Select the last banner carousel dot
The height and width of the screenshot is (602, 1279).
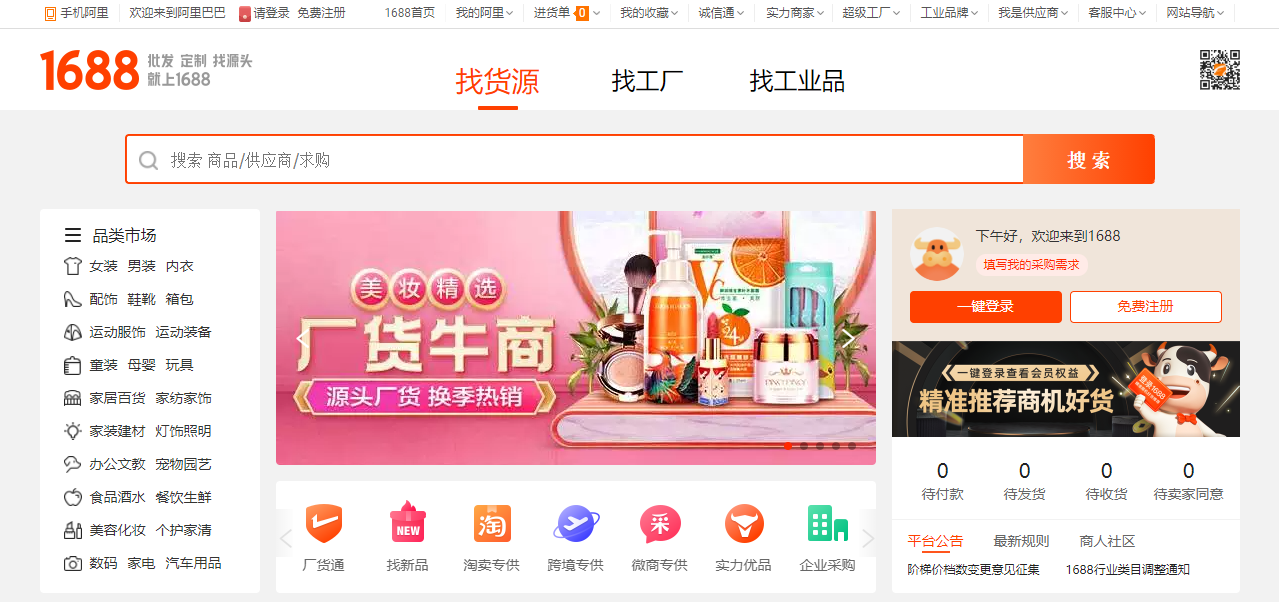click(x=852, y=446)
